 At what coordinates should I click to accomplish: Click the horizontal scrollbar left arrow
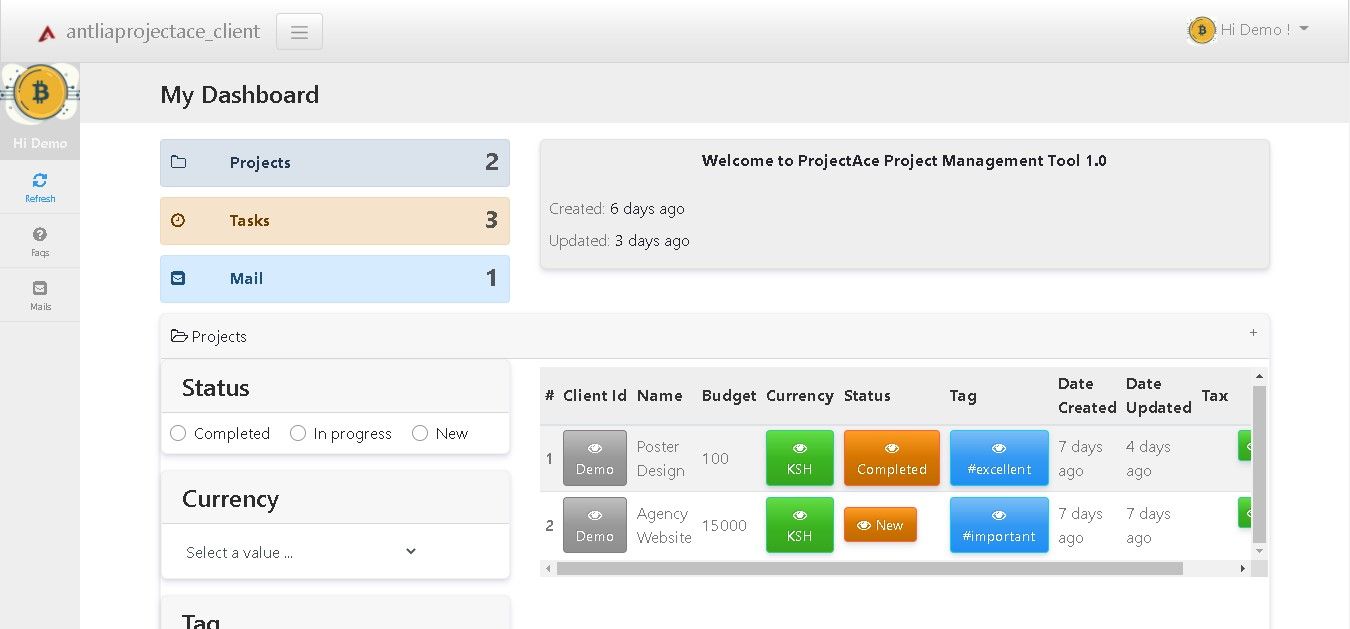tap(546, 568)
